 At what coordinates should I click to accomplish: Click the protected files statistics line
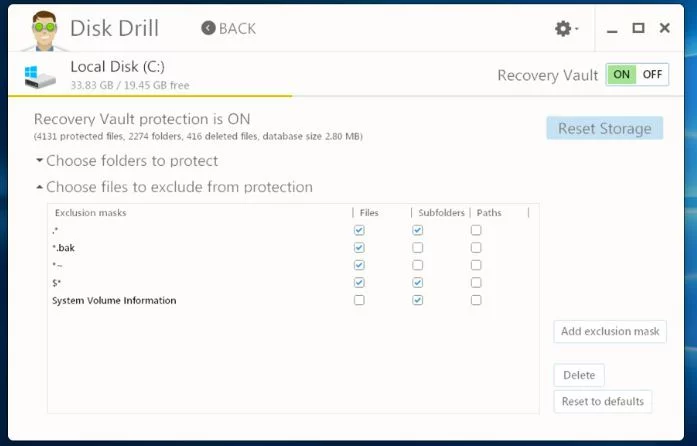(198, 136)
